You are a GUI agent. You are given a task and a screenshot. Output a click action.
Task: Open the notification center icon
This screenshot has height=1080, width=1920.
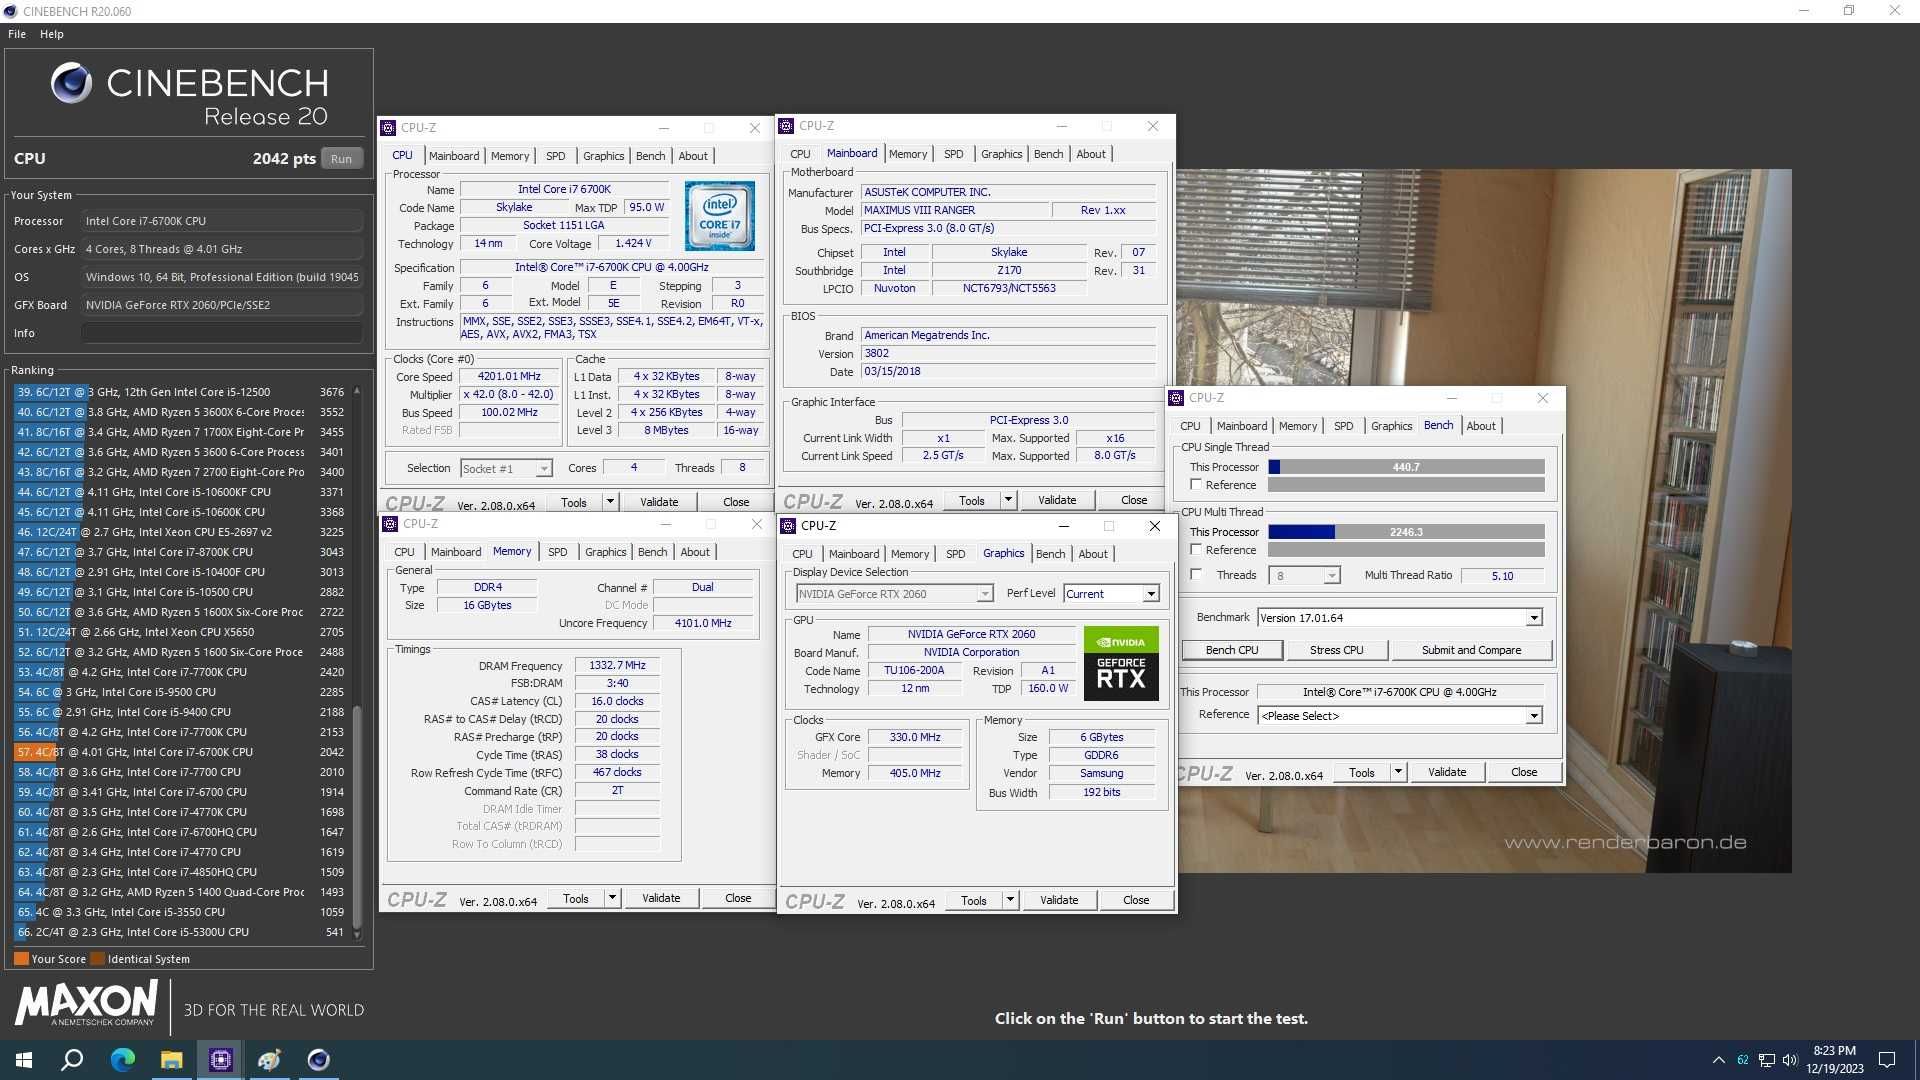tap(1887, 1060)
